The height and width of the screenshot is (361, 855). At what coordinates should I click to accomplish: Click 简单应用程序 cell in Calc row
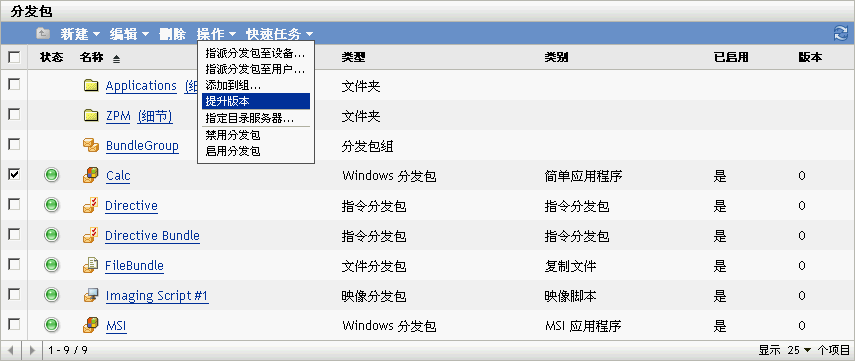click(x=583, y=176)
